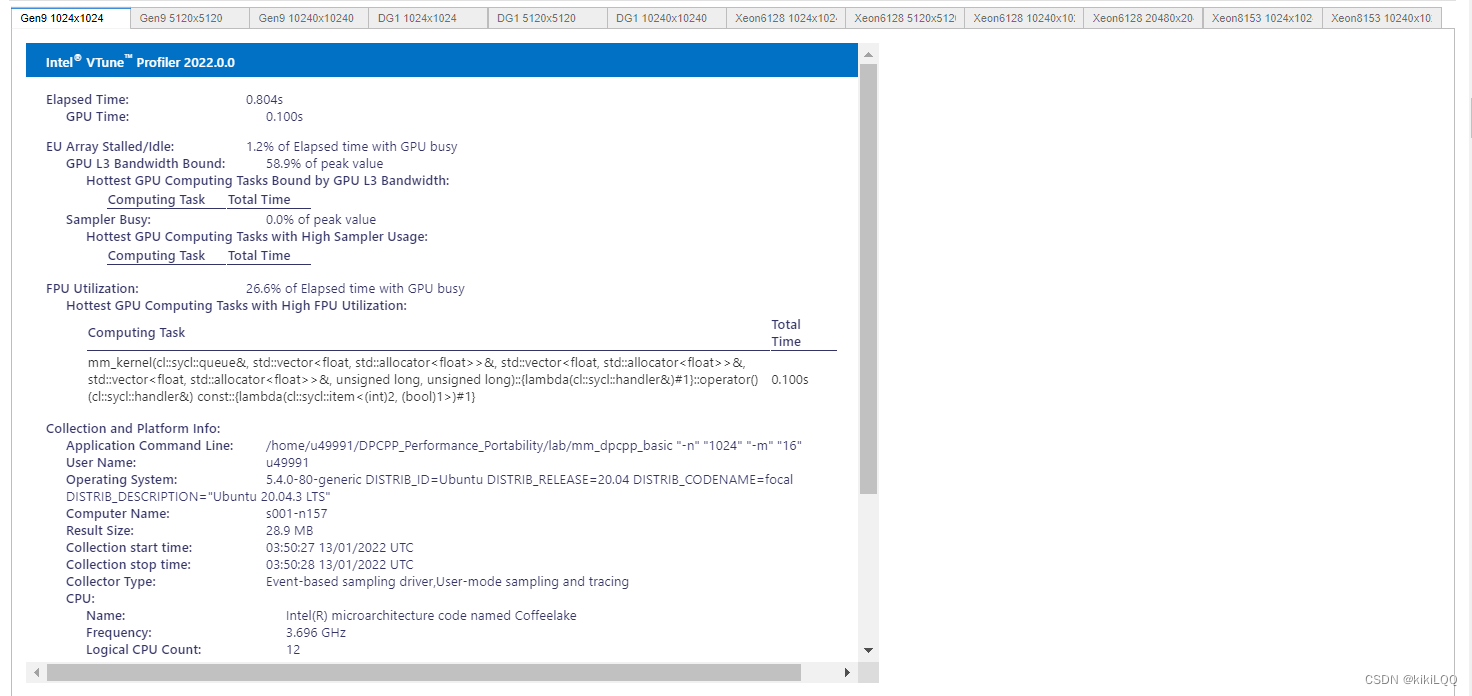1472x696 pixels.
Task: Click the Application Command Line path value
Action: tap(534, 445)
